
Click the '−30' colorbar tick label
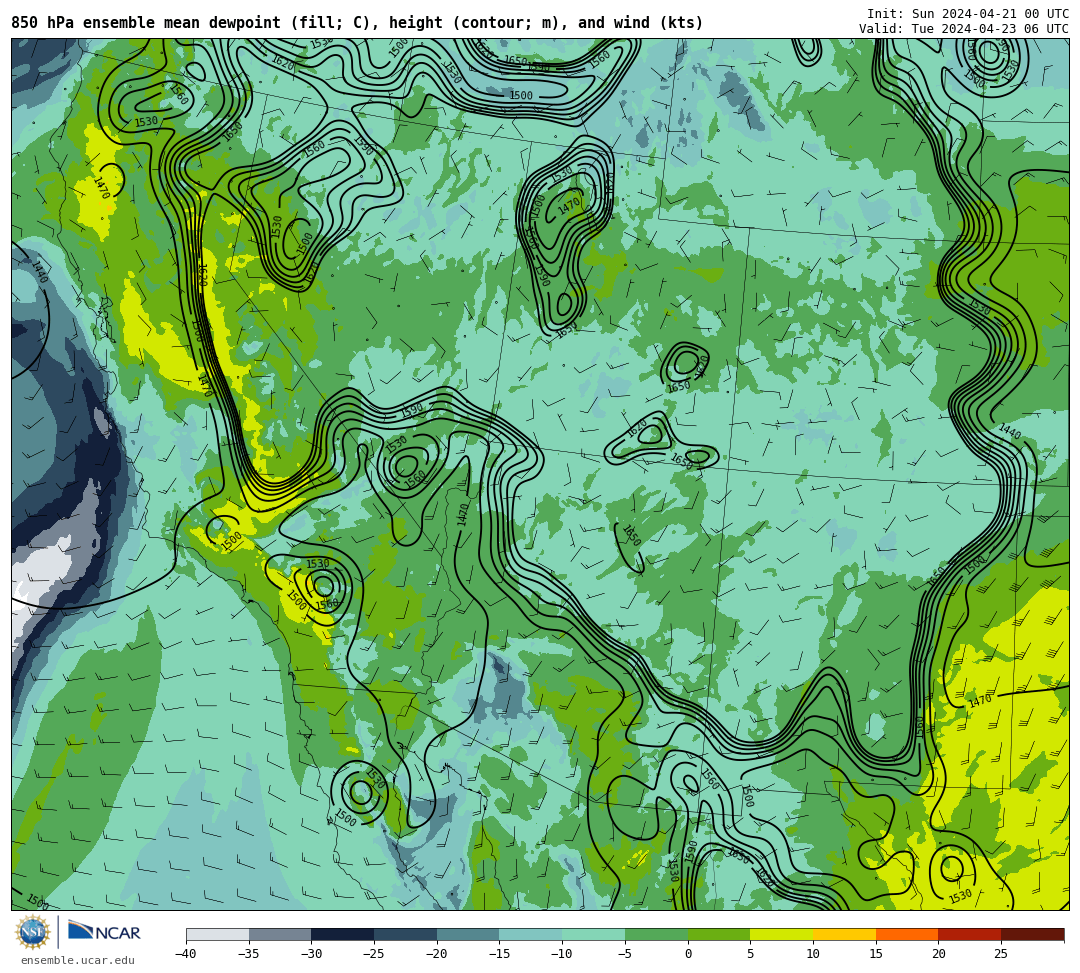click(311, 954)
